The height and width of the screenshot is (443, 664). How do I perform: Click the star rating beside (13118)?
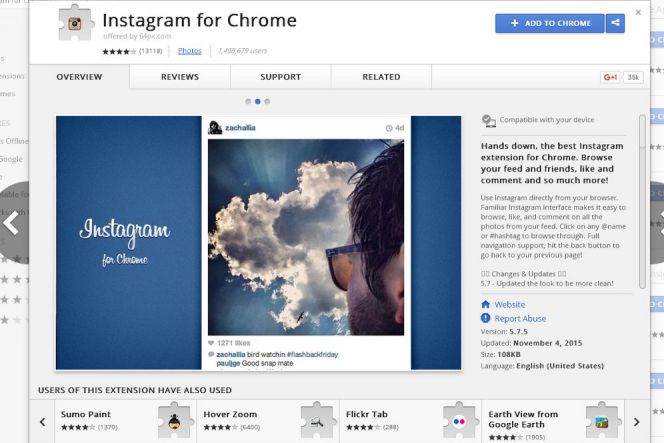(x=119, y=52)
